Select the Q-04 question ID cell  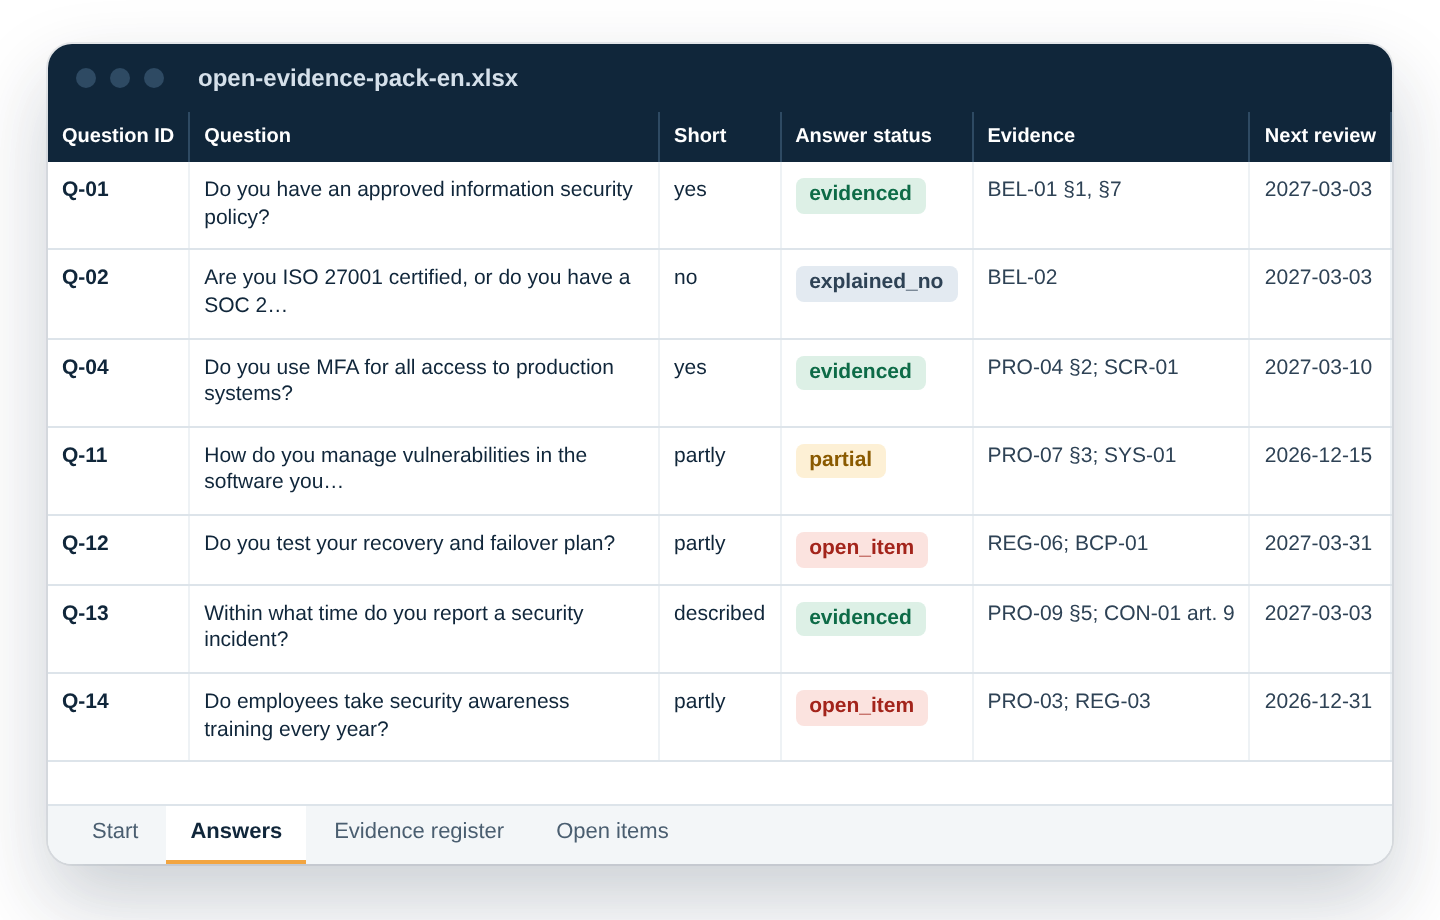click(x=118, y=383)
